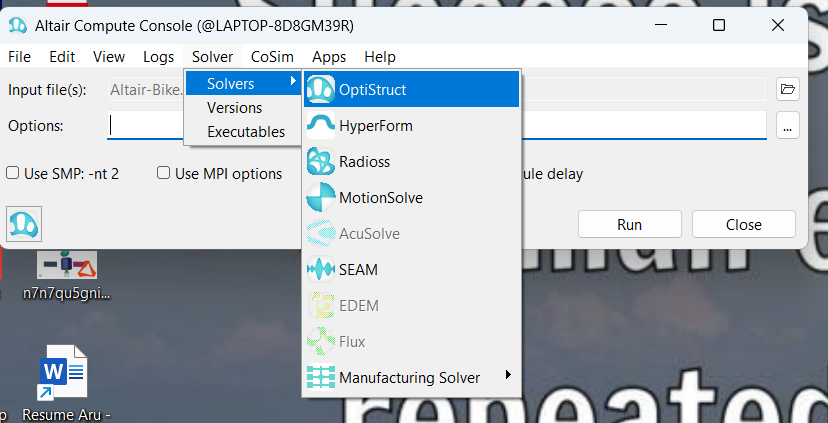Open the Help menu
The image size is (828, 423).
click(x=380, y=57)
